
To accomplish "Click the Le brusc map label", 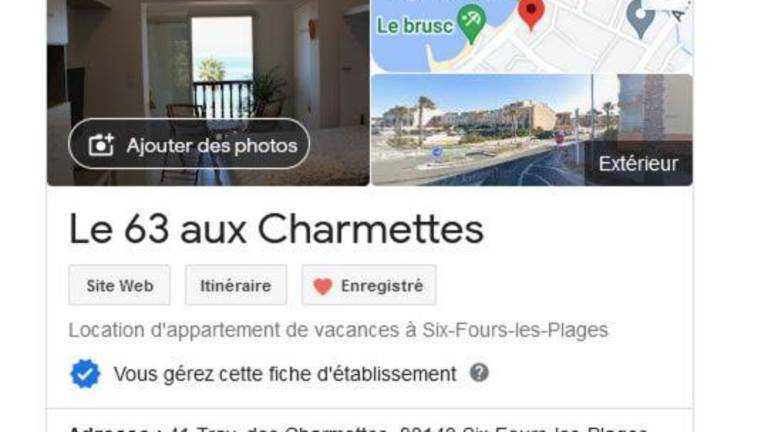I will click(414, 26).
